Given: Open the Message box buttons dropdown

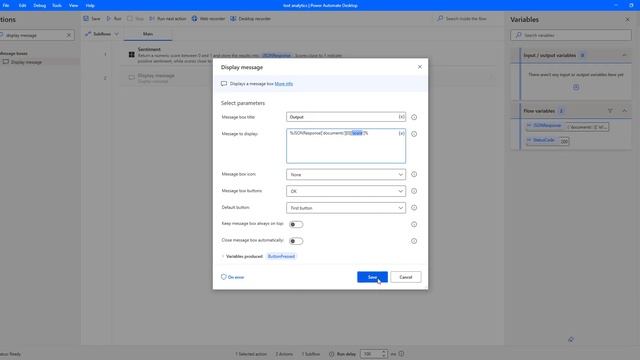Looking at the screenshot, I should [x=346, y=191].
